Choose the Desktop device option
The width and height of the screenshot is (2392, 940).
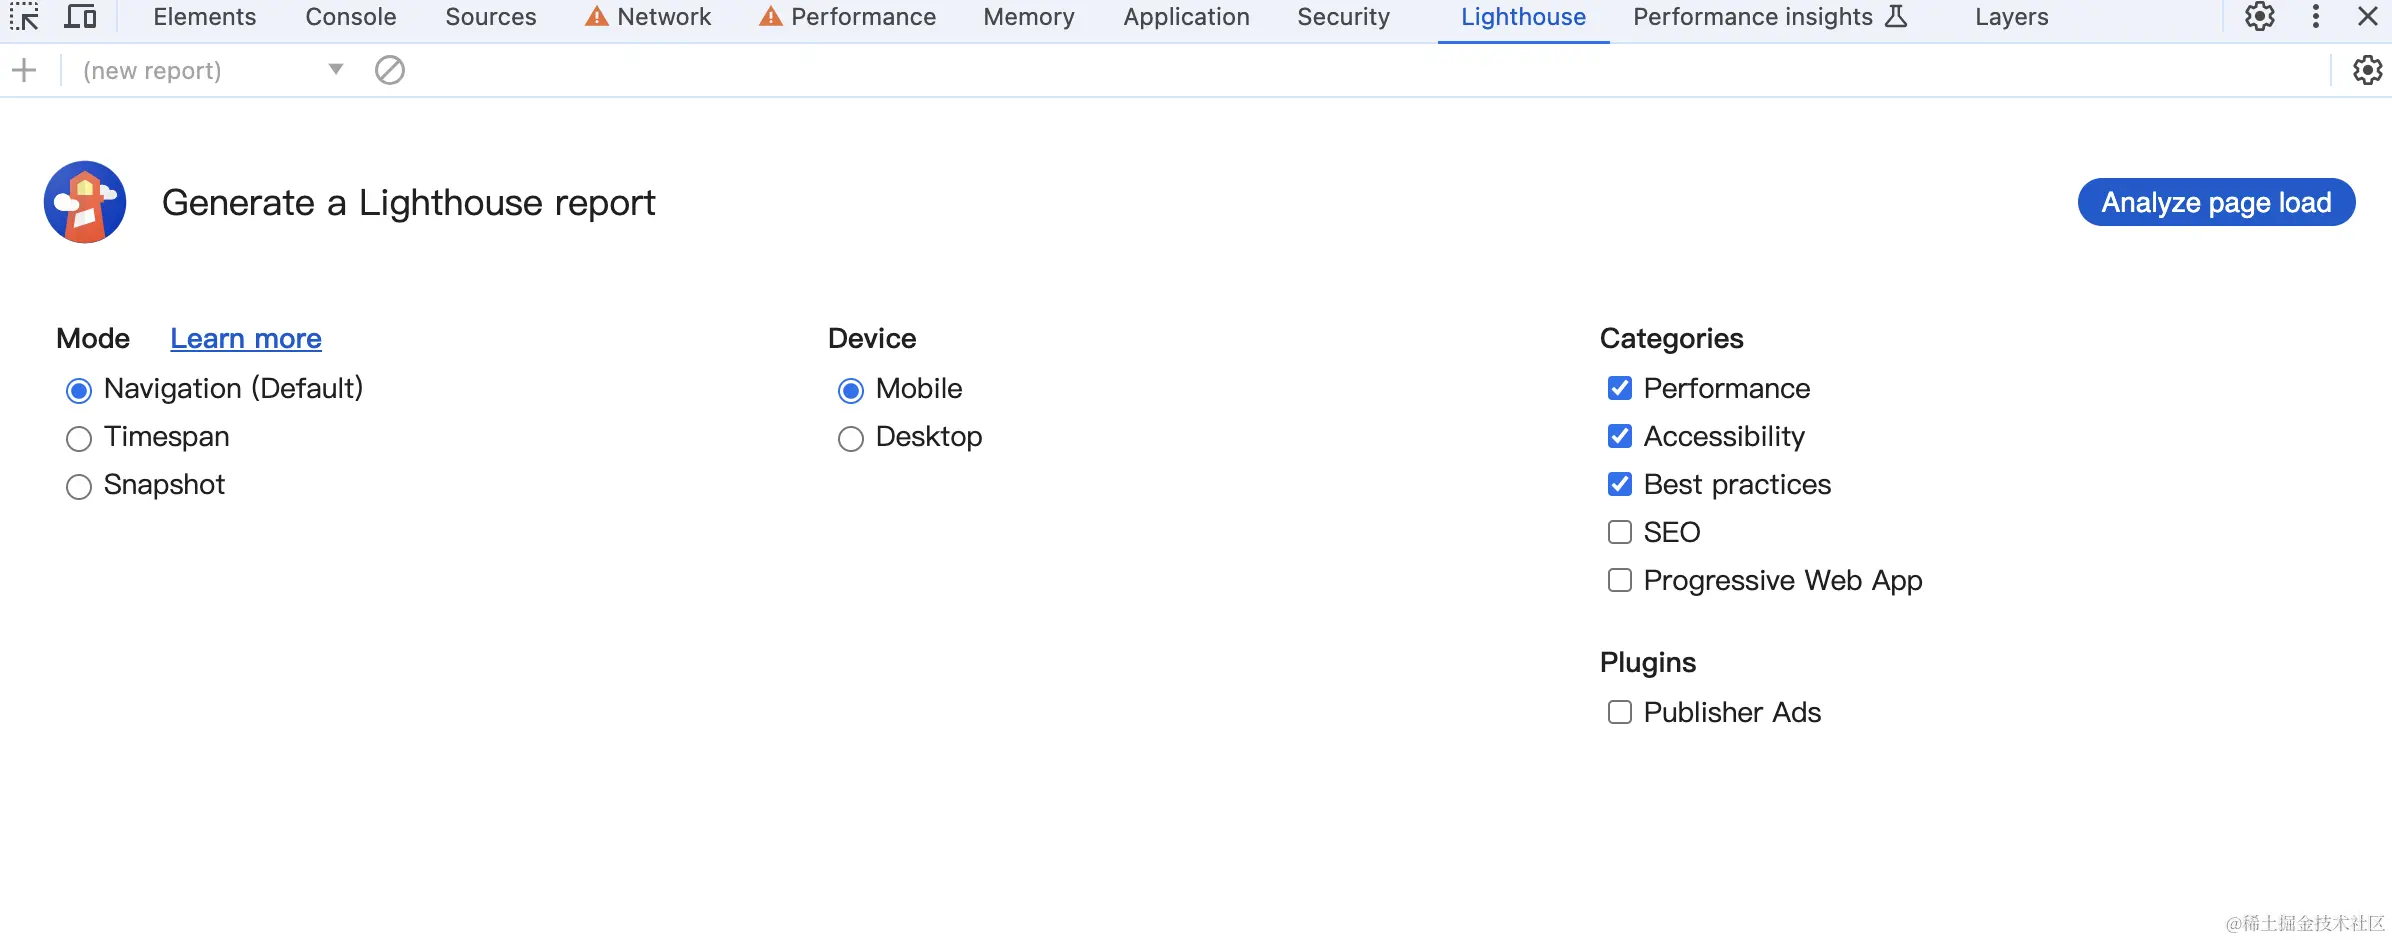(x=851, y=438)
